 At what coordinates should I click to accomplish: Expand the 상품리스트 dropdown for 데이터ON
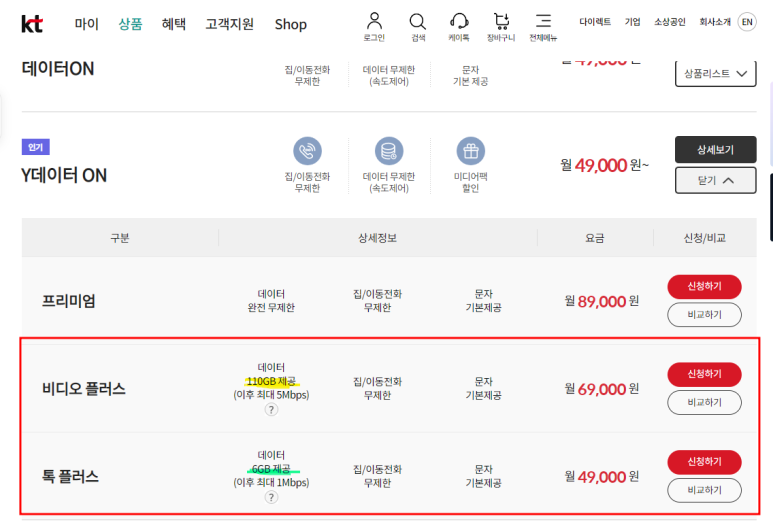[x=715, y=73]
